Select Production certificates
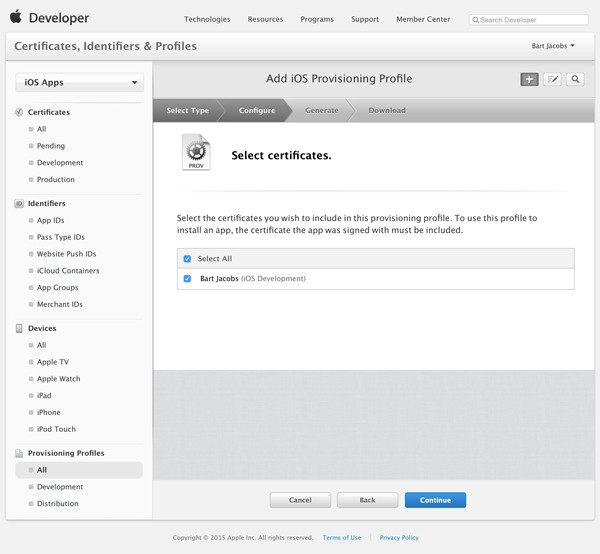This screenshot has width=600, height=554. 55,179
